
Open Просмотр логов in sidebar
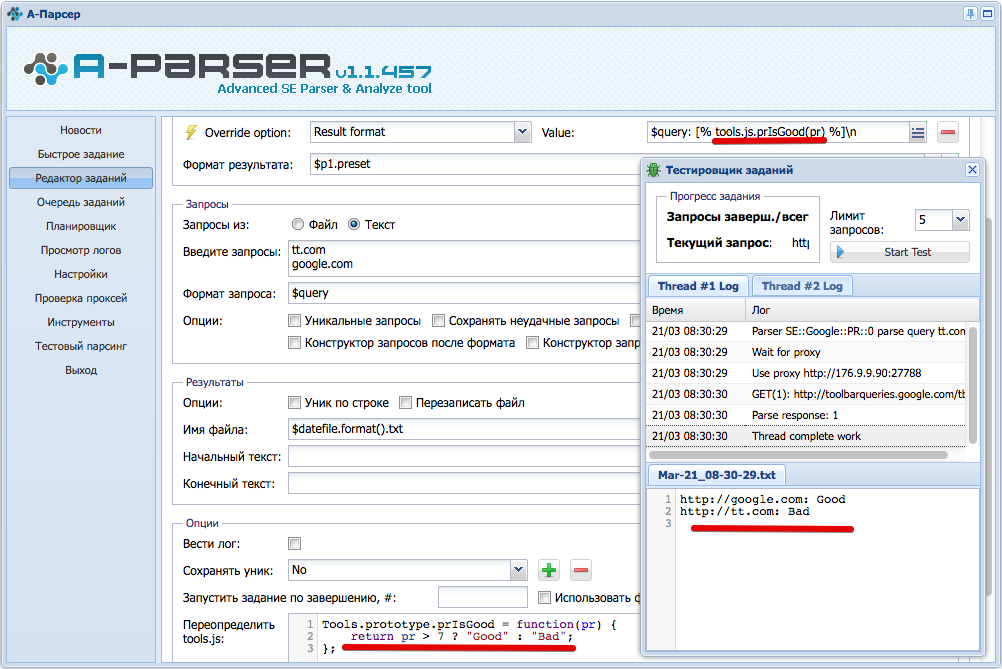pos(81,250)
